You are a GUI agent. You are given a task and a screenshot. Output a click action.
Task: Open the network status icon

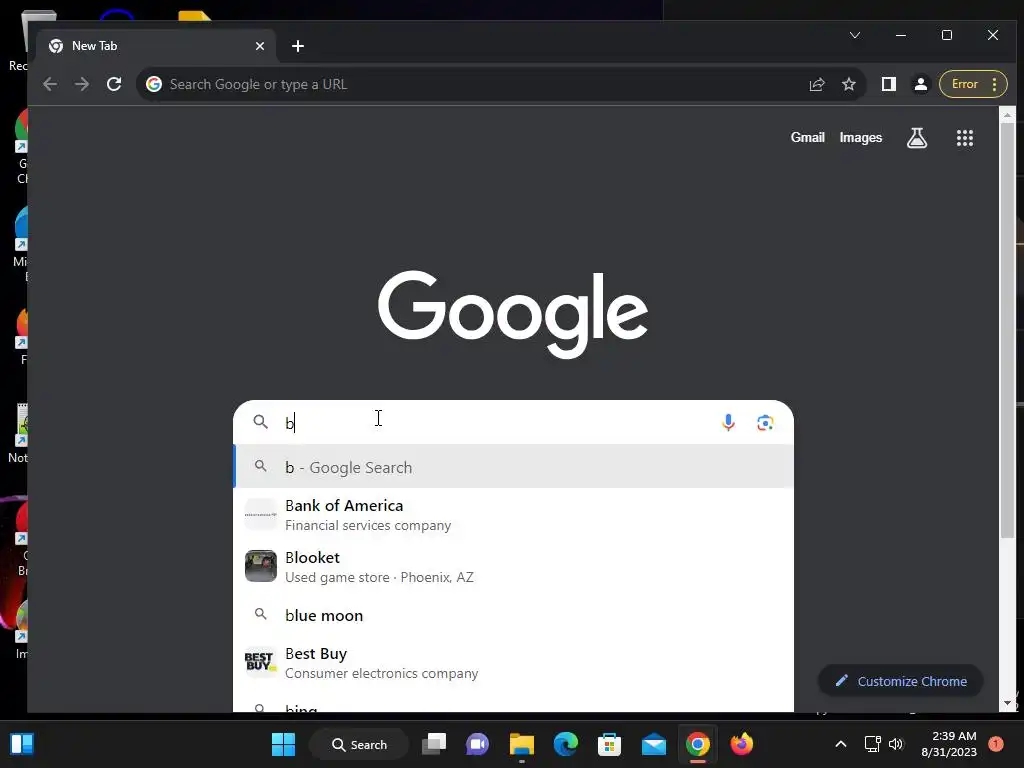(872, 744)
